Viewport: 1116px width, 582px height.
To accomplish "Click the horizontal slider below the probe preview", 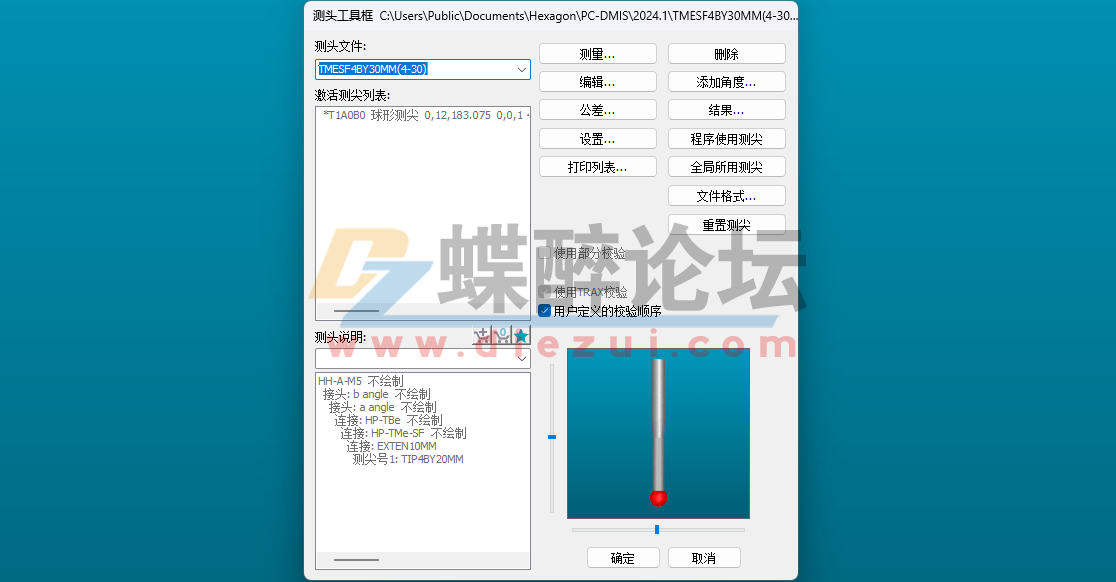I will point(658,530).
